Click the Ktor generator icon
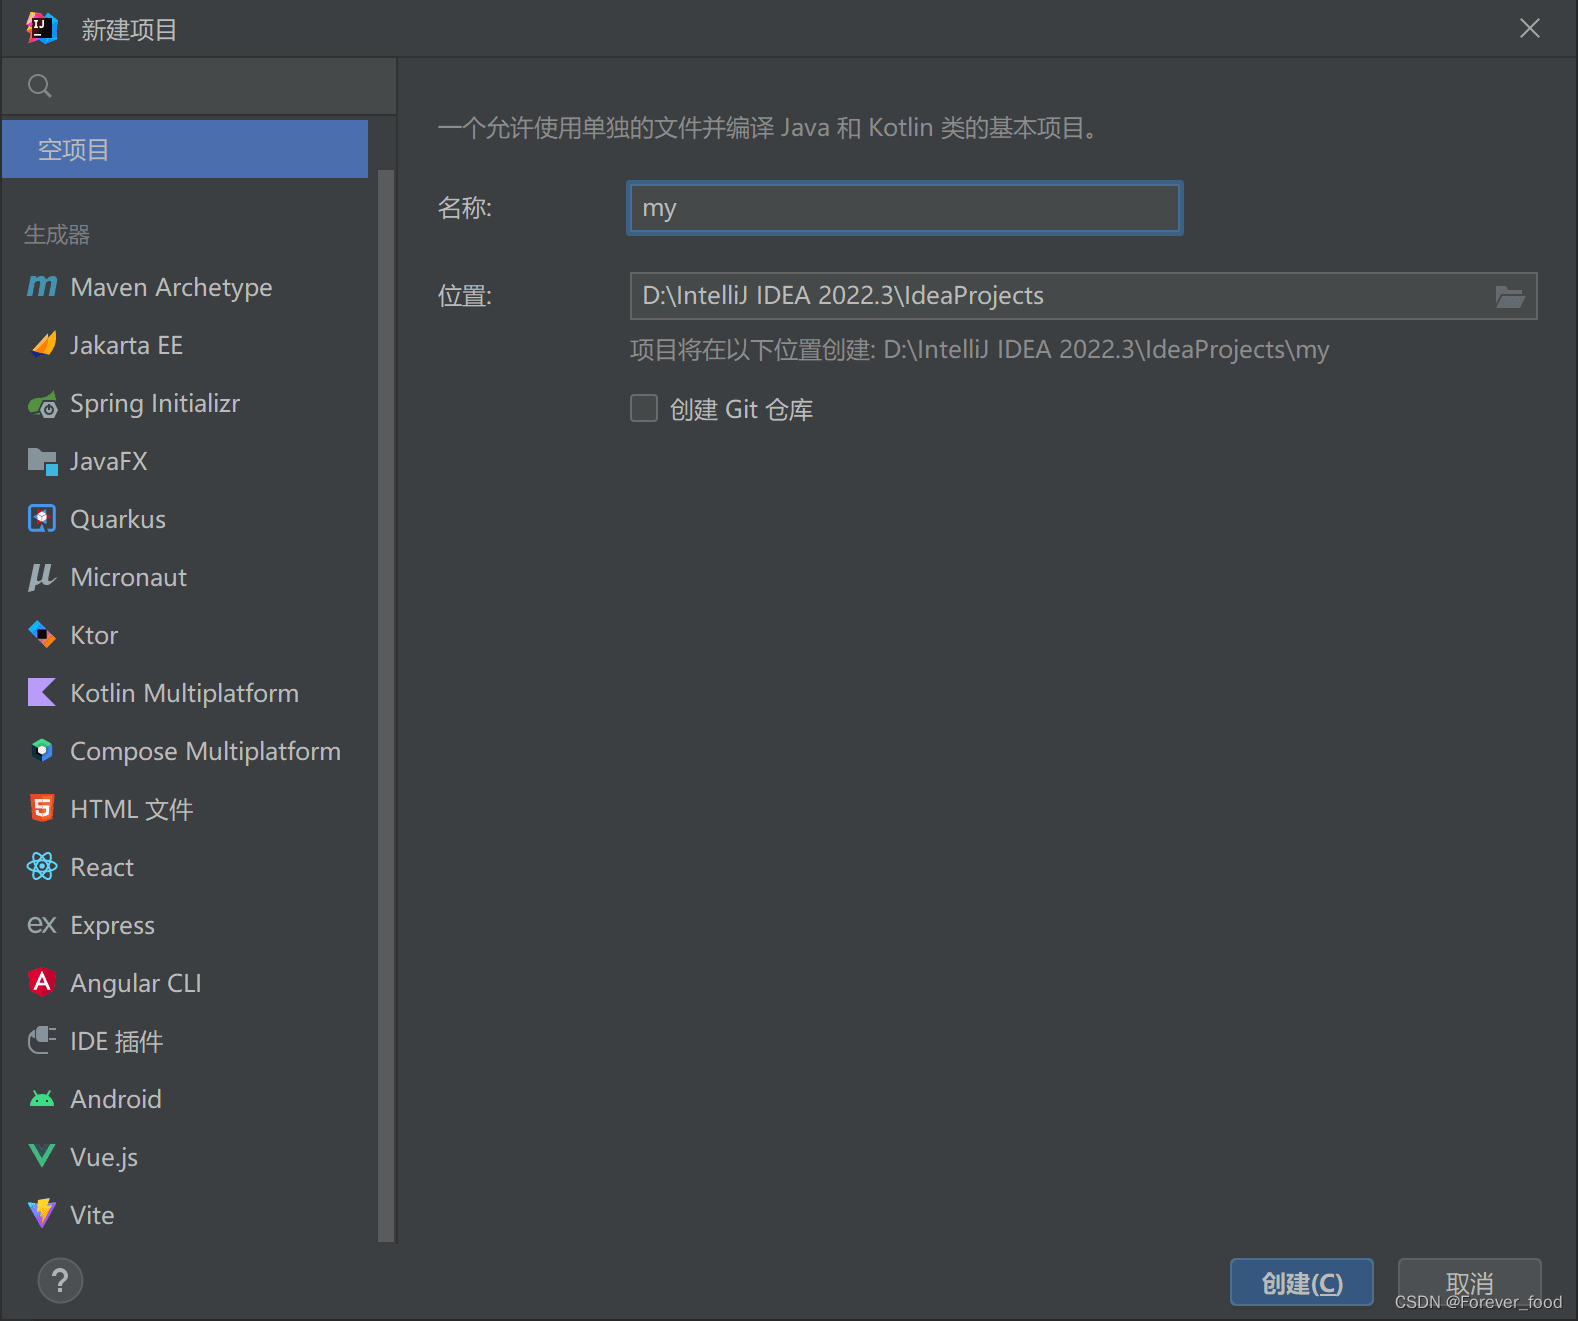The height and width of the screenshot is (1321, 1578). pyautogui.click(x=42, y=634)
